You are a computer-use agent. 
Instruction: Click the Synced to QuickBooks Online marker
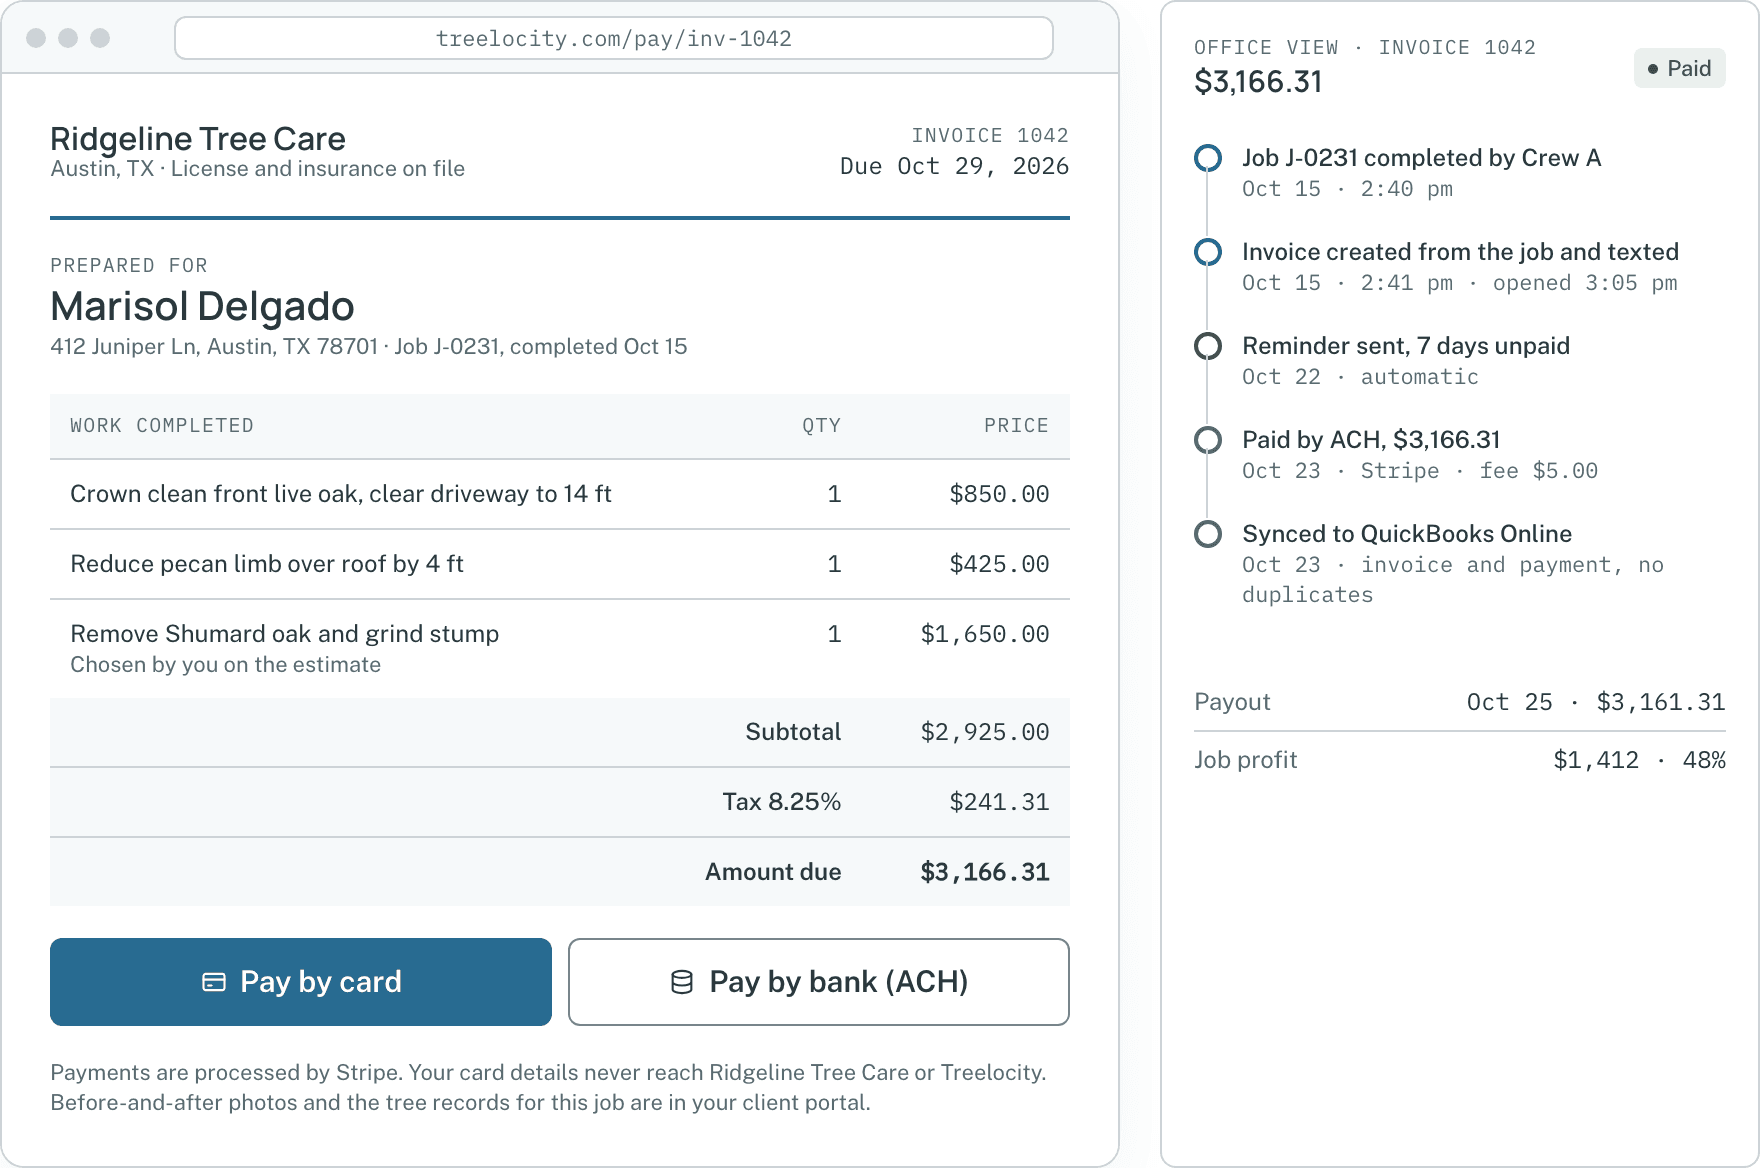click(1208, 534)
